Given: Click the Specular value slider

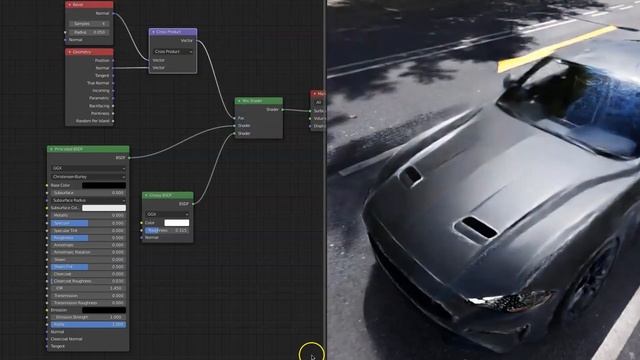Looking at the screenshot, I should [x=88, y=223].
